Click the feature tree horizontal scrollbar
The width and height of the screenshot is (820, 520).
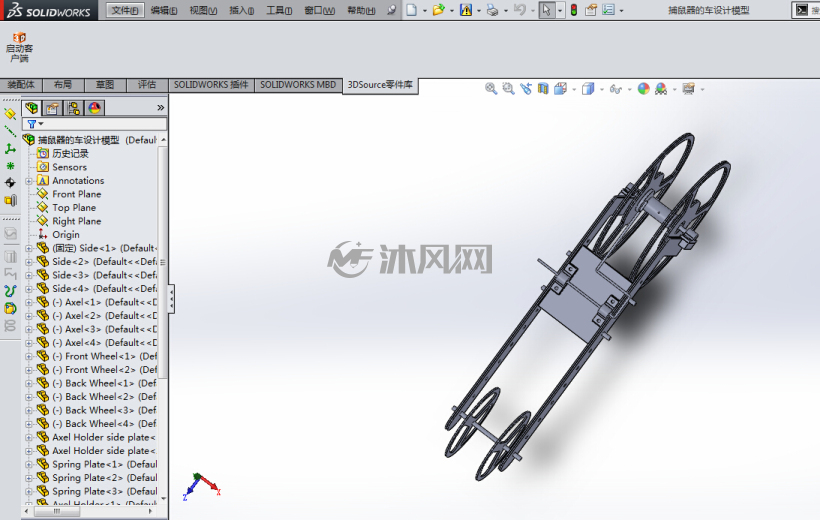click(56, 511)
